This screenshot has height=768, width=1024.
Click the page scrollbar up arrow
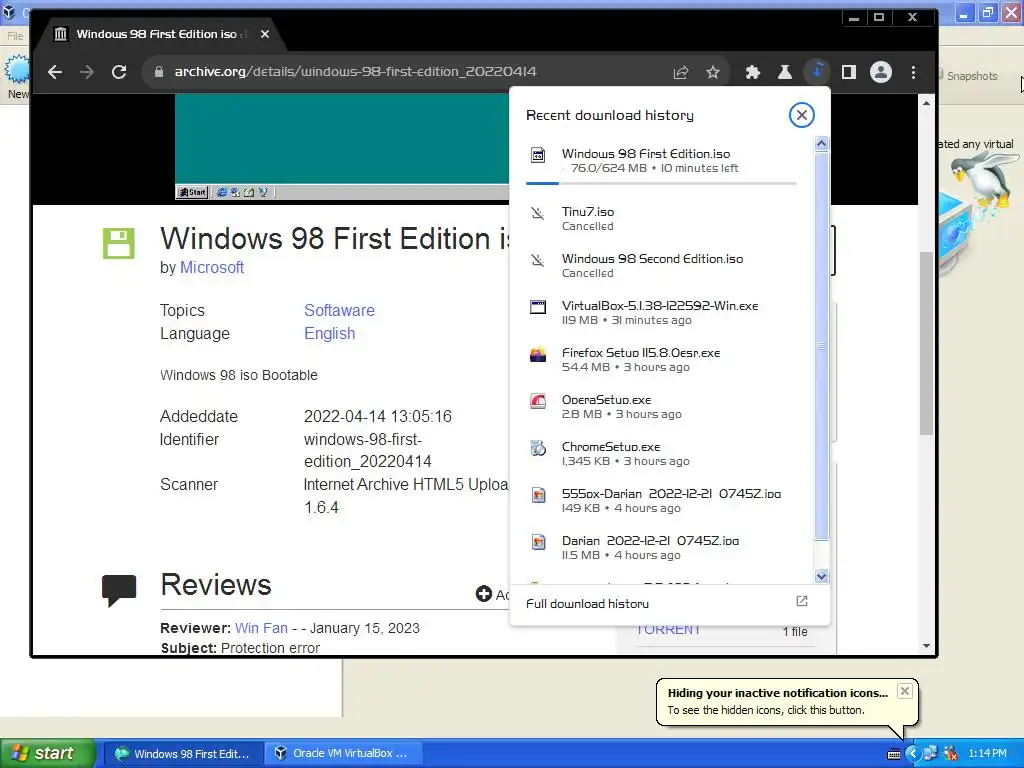point(927,103)
